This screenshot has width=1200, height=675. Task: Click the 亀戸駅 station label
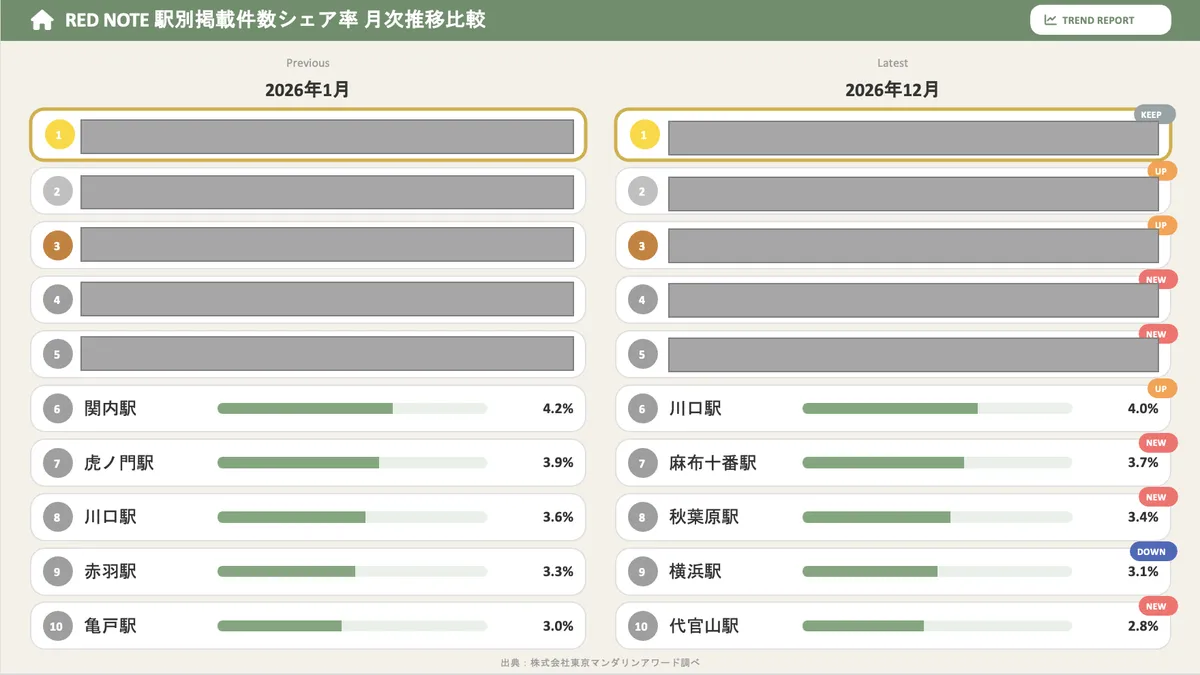pyautogui.click(x=110, y=626)
